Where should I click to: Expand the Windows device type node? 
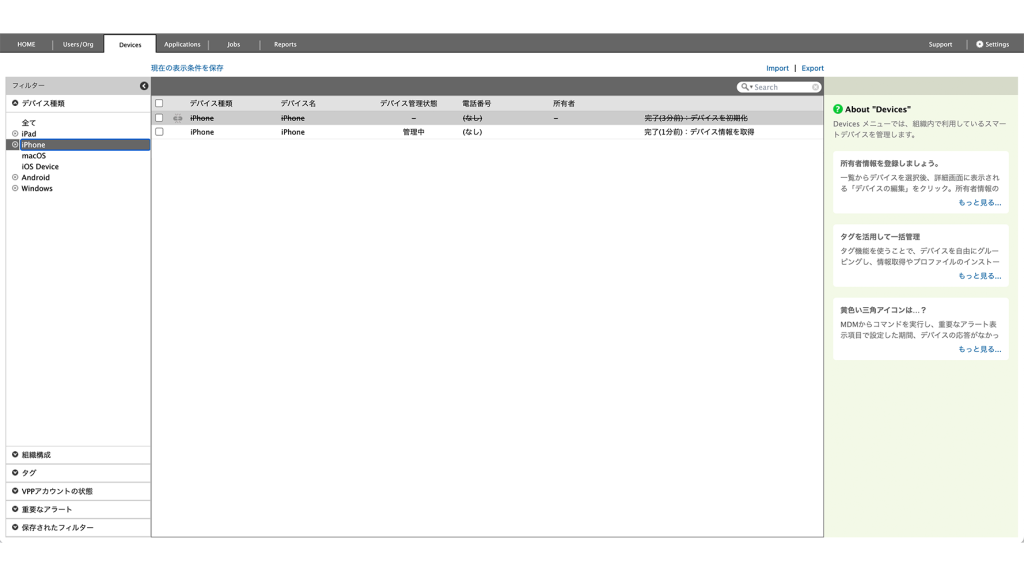click(15, 189)
